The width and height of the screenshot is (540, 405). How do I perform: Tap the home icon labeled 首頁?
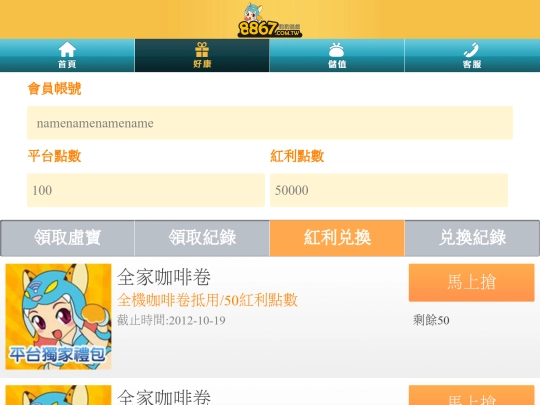point(67,55)
